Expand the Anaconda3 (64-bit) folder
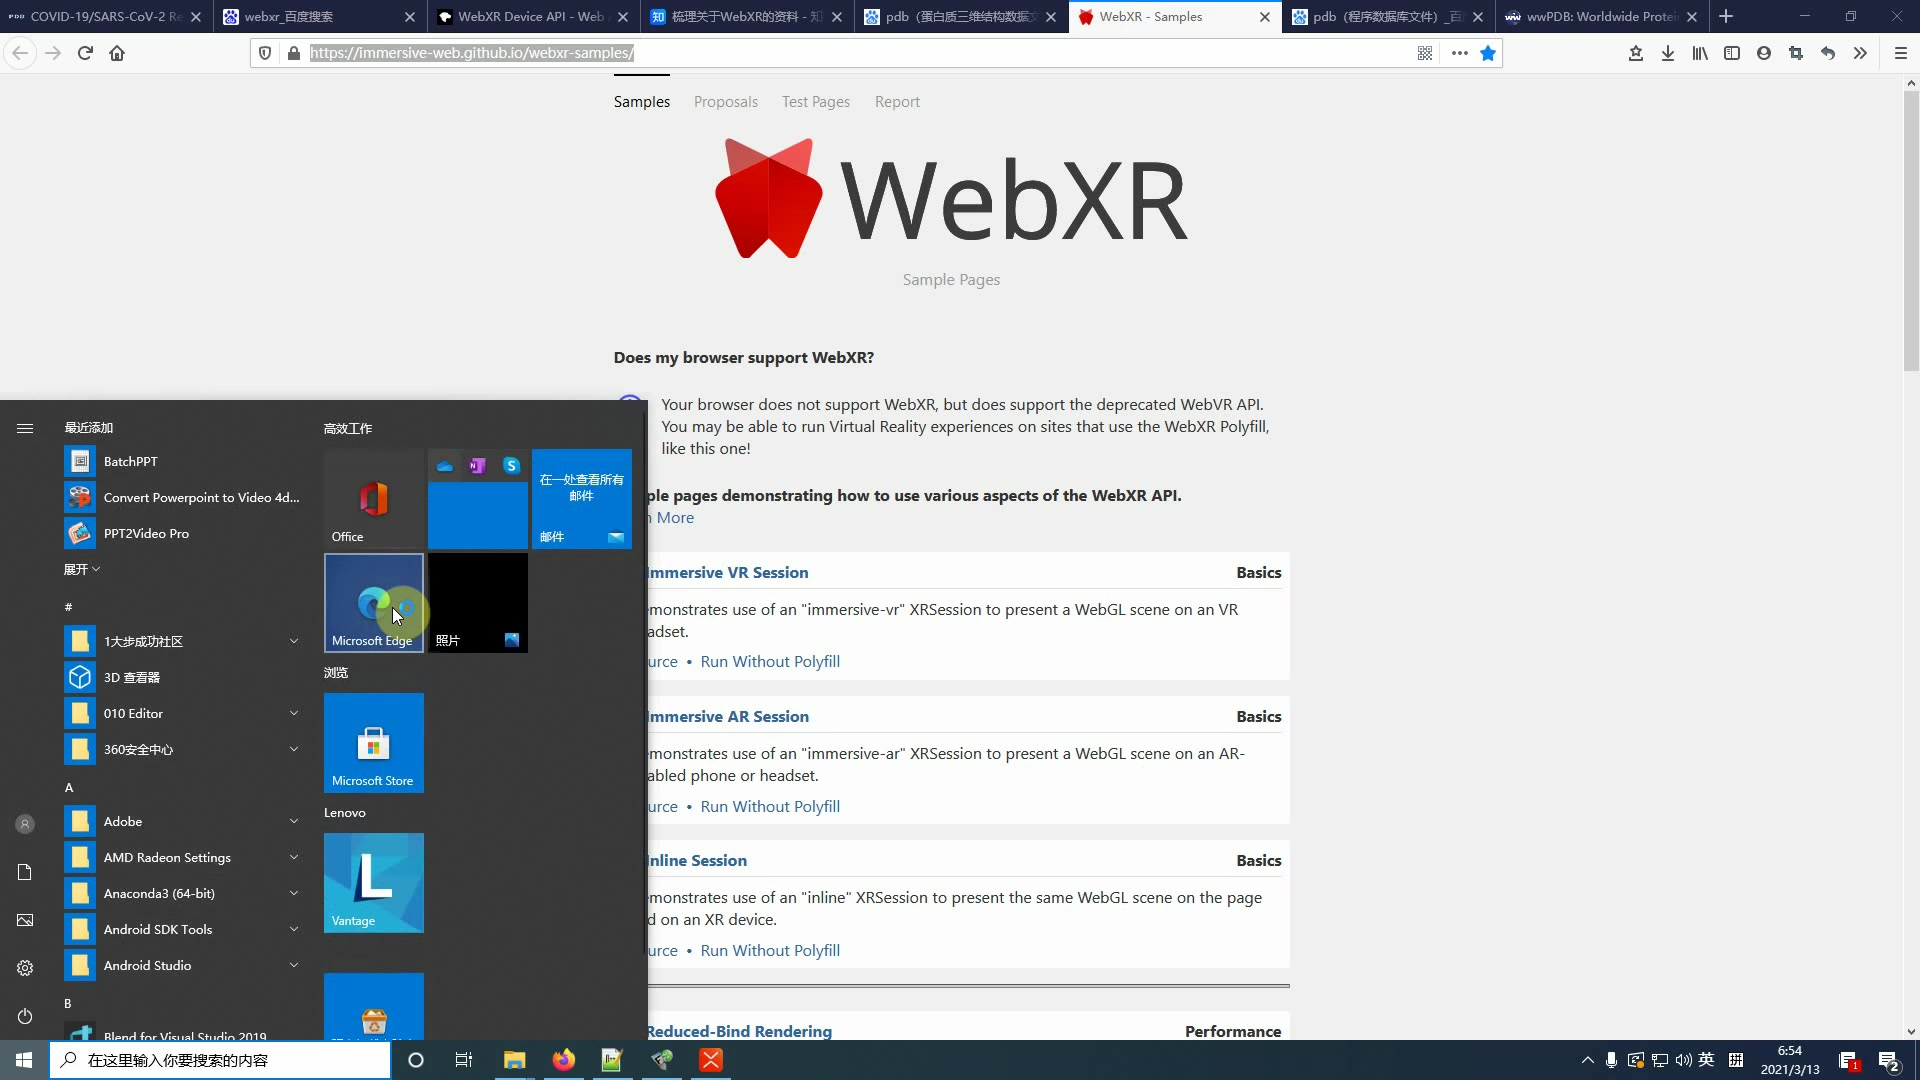The height and width of the screenshot is (1080, 1920). (294, 893)
